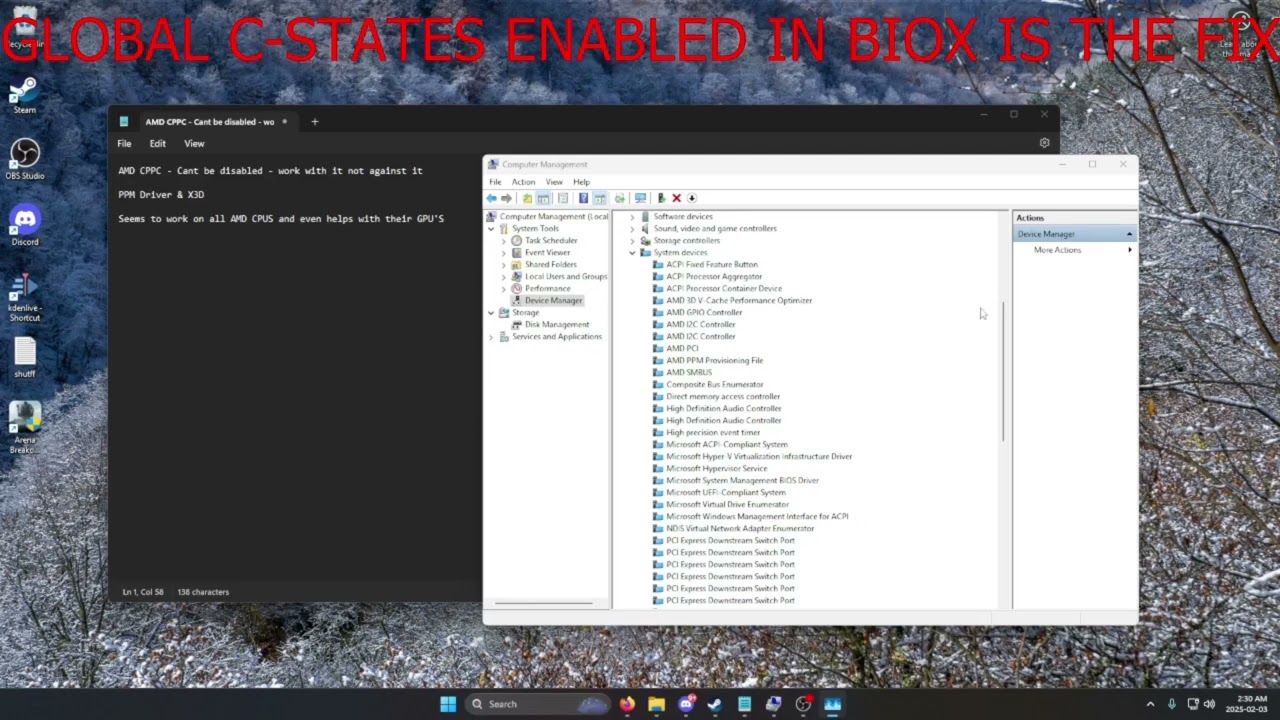
Task: Click the red X Uninstall device icon
Action: [x=676, y=198]
